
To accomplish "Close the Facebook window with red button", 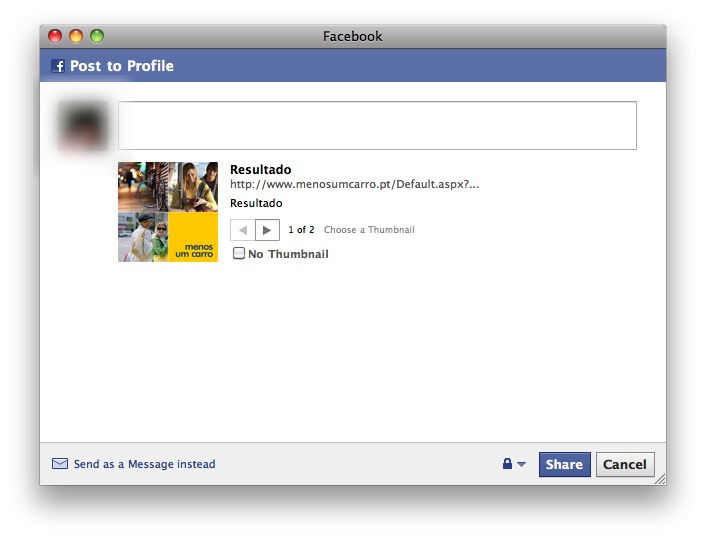I will click(x=55, y=36).
